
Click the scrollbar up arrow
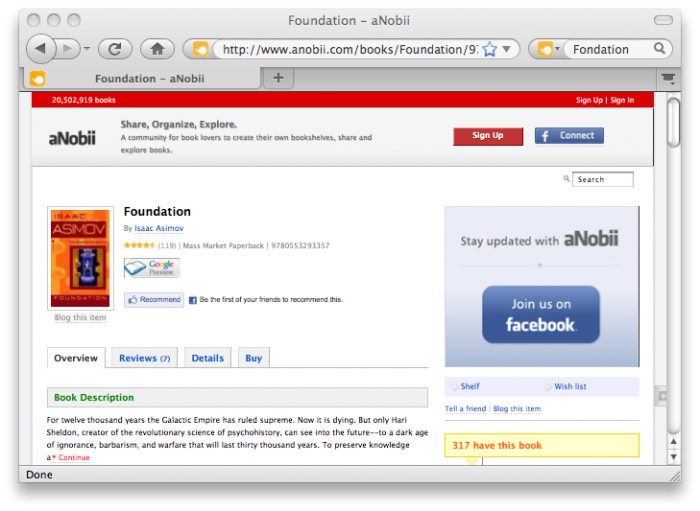click(674, 441)
